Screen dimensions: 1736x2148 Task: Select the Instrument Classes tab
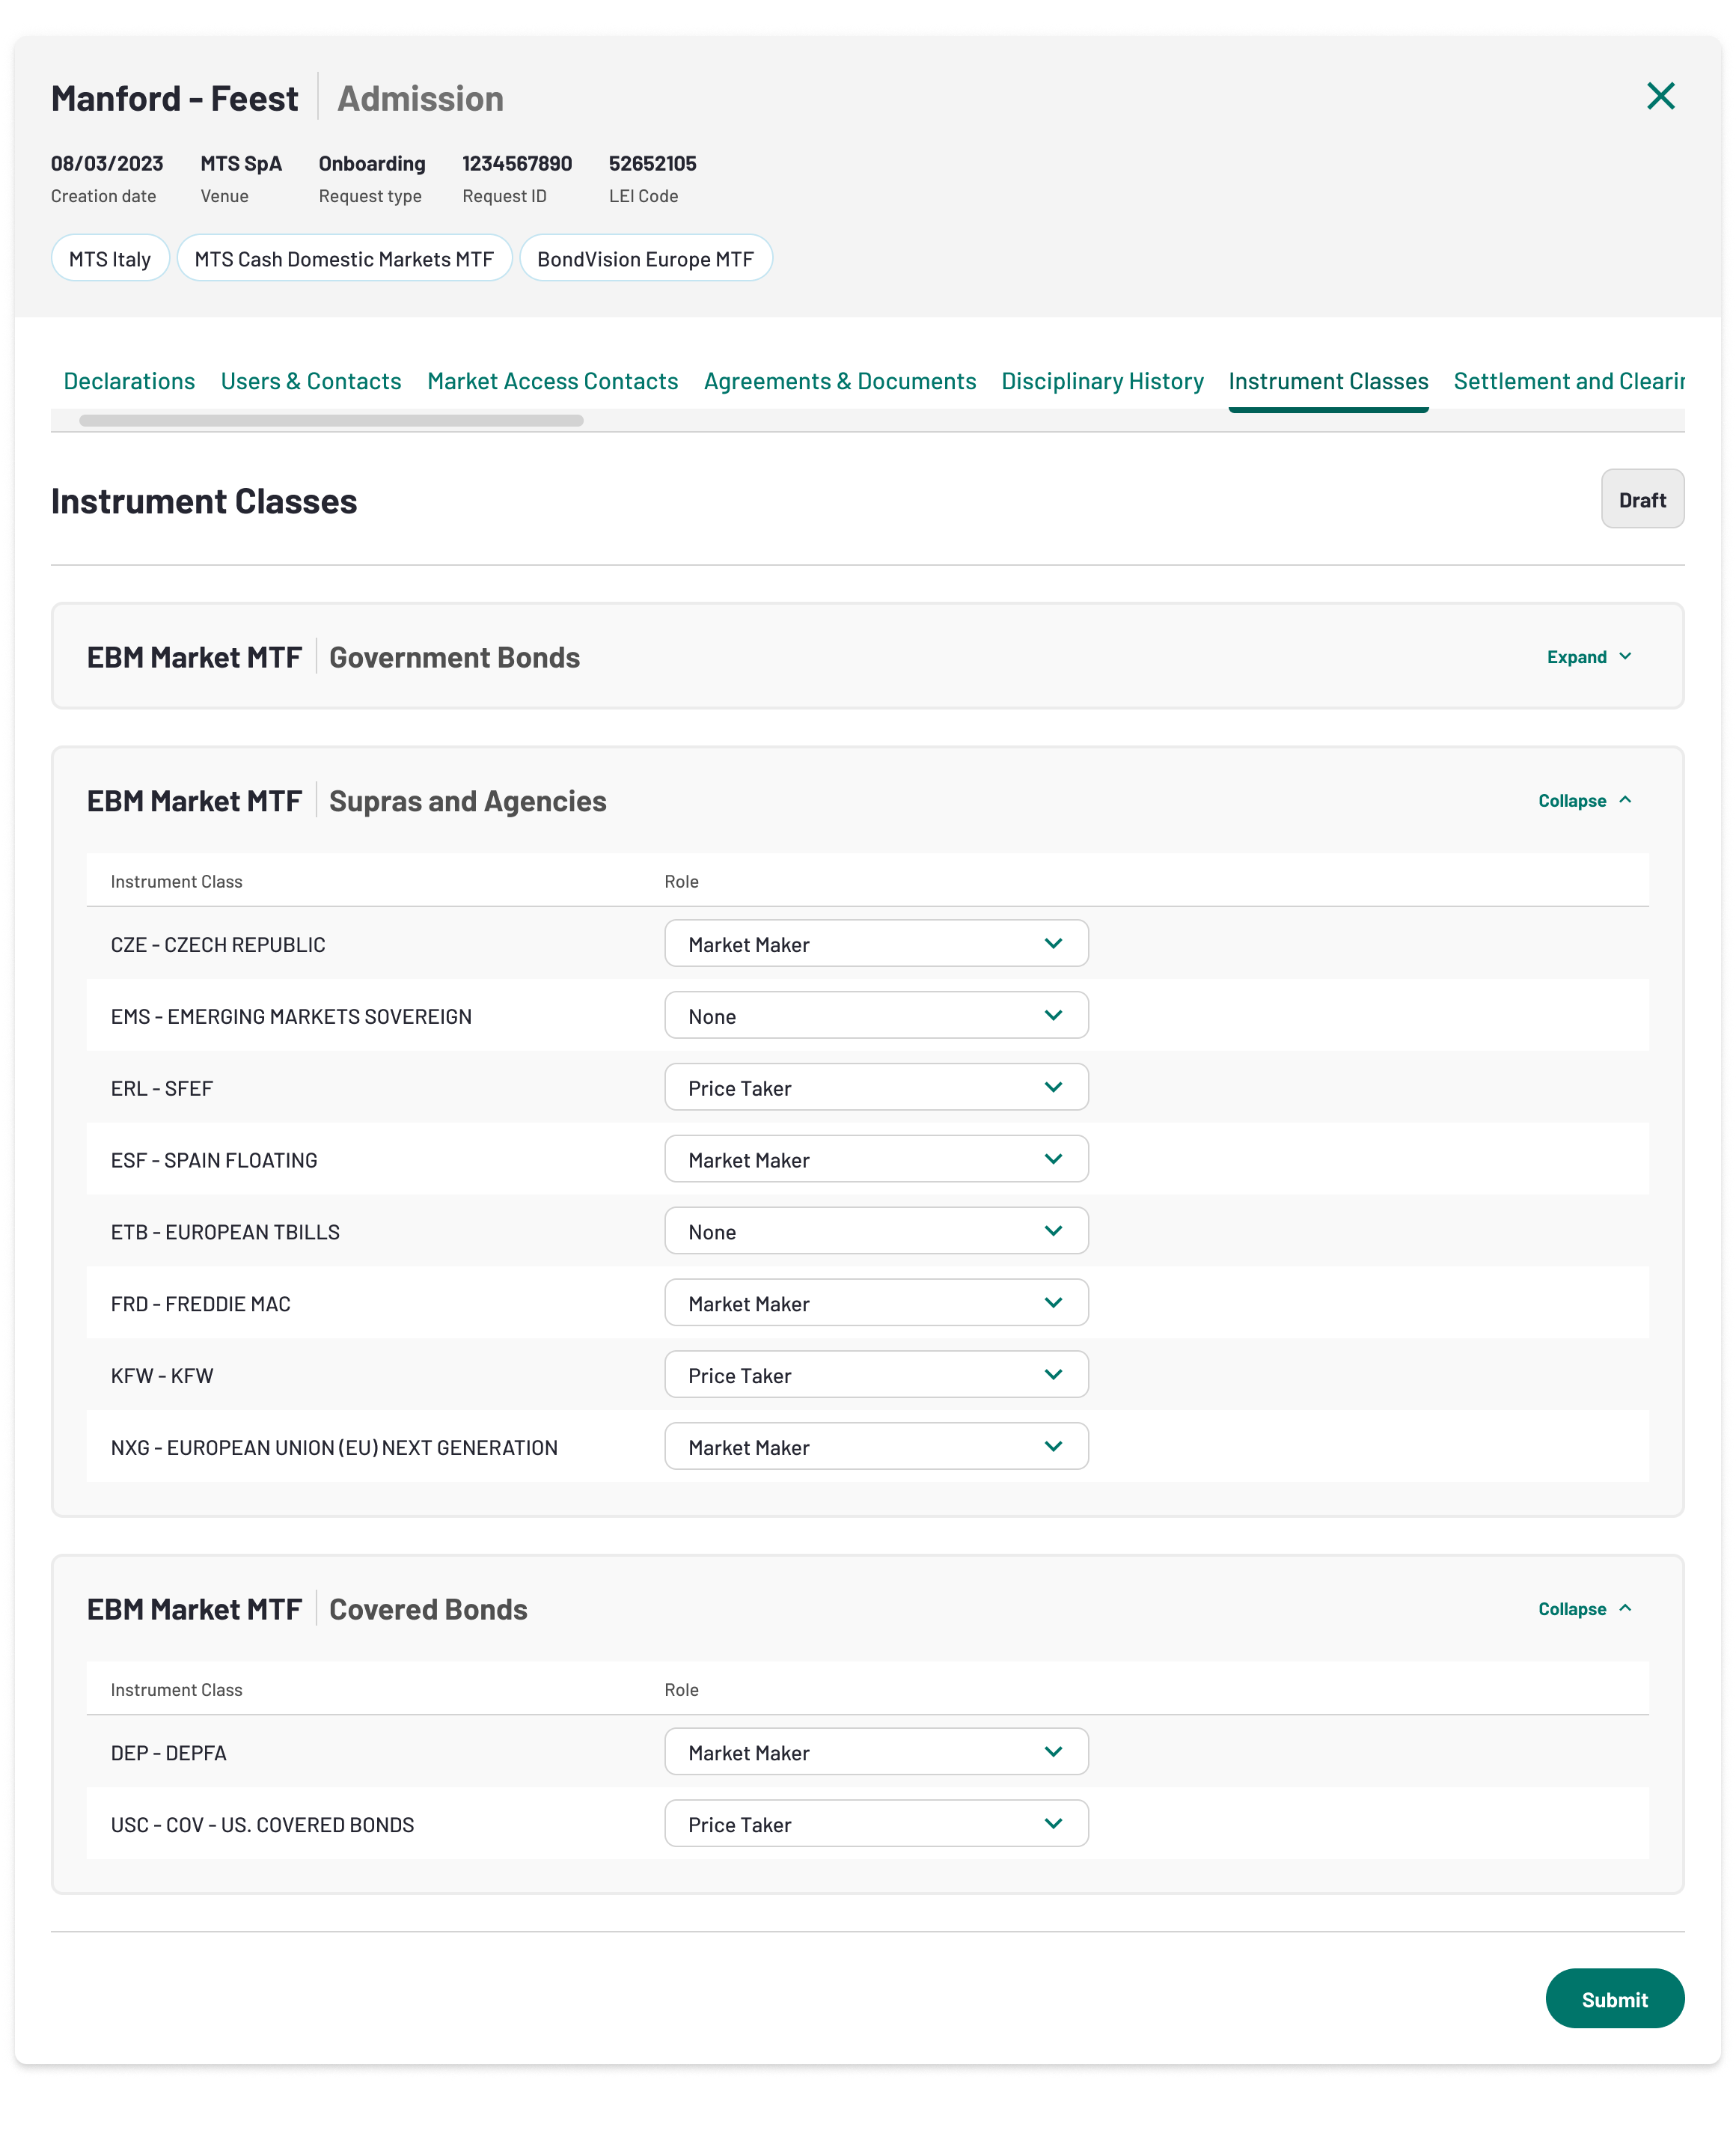pyautogui.click(x=1328, y=381)
